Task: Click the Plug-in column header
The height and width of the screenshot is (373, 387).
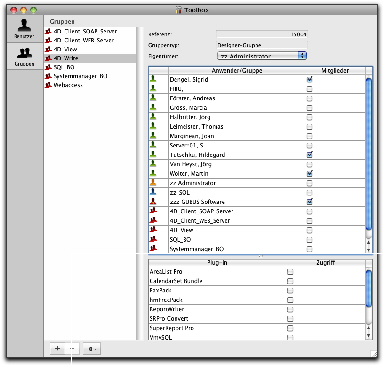Action: [x=217, y=263]
